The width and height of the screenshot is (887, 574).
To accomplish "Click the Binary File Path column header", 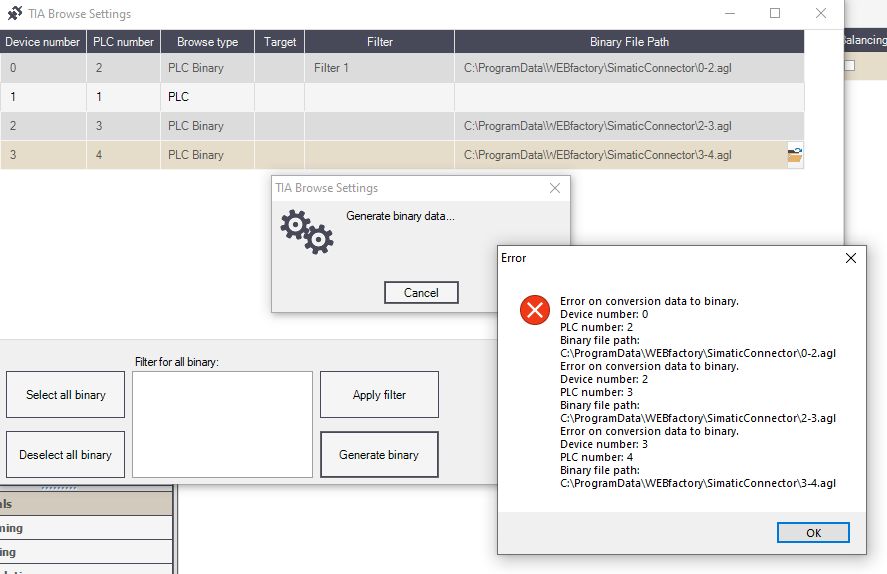I will 629,42.
